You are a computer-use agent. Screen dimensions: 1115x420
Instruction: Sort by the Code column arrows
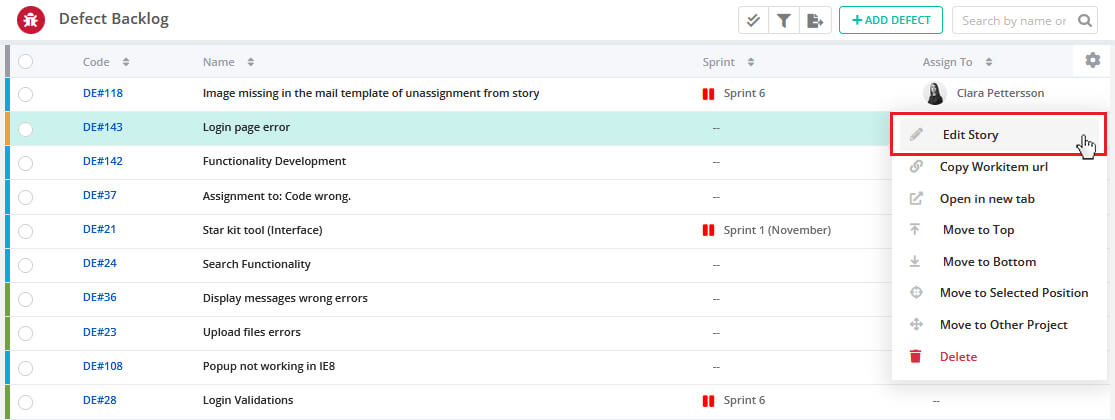[x=126, y=62]
